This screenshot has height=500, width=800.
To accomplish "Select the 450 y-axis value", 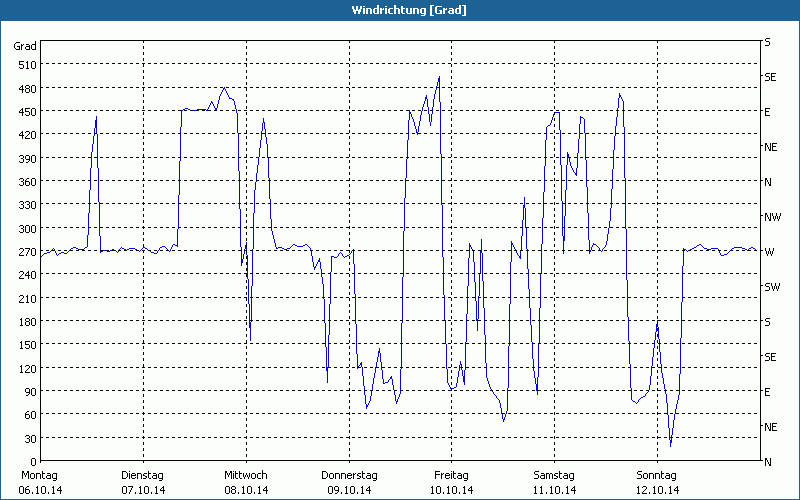I will (28, 112).
